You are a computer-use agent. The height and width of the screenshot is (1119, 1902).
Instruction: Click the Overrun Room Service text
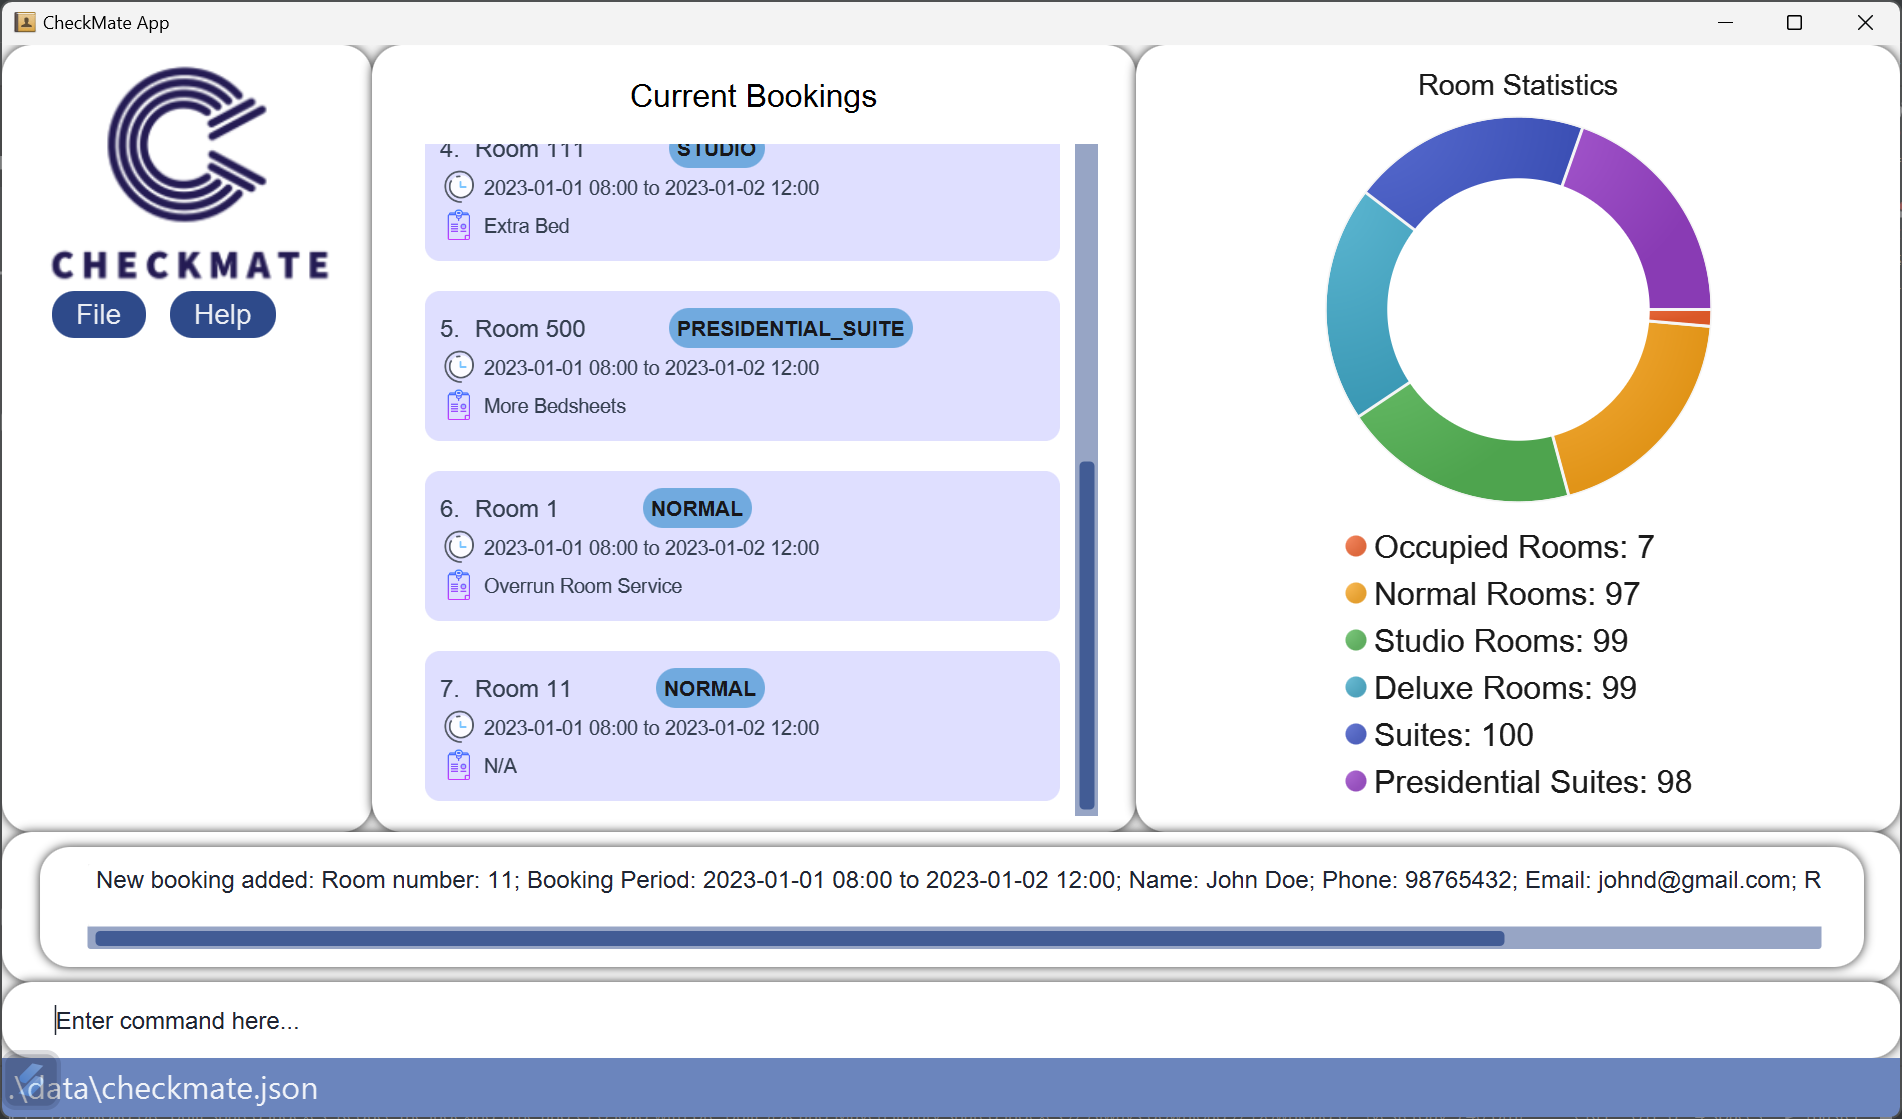click(583, 586)
